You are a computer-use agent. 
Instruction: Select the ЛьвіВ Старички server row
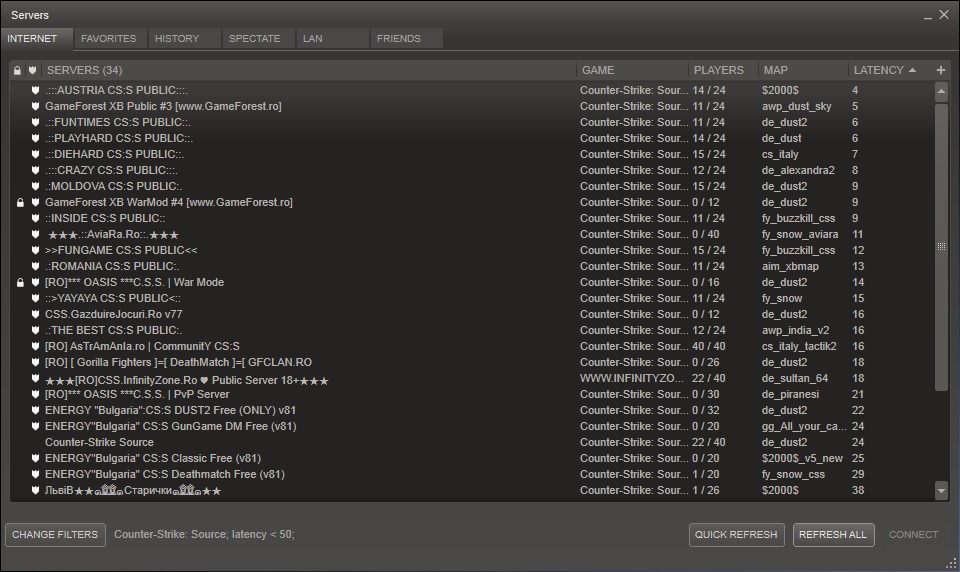click(x=473, y=491)
